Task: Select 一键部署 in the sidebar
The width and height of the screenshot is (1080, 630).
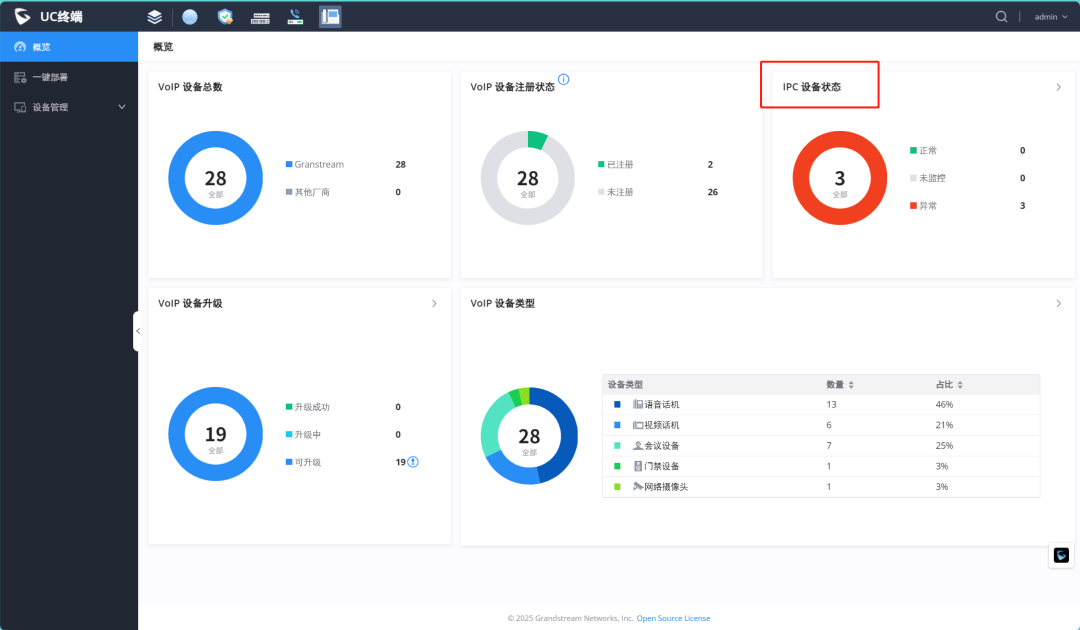Action: tap(69, 77)
